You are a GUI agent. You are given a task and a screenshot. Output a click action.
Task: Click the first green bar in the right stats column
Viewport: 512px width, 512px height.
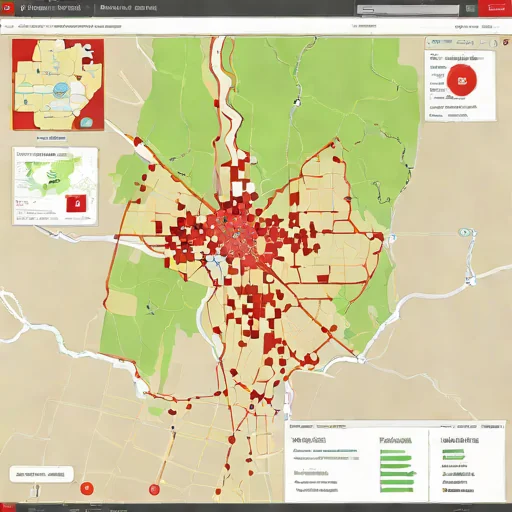coord(453,452)
